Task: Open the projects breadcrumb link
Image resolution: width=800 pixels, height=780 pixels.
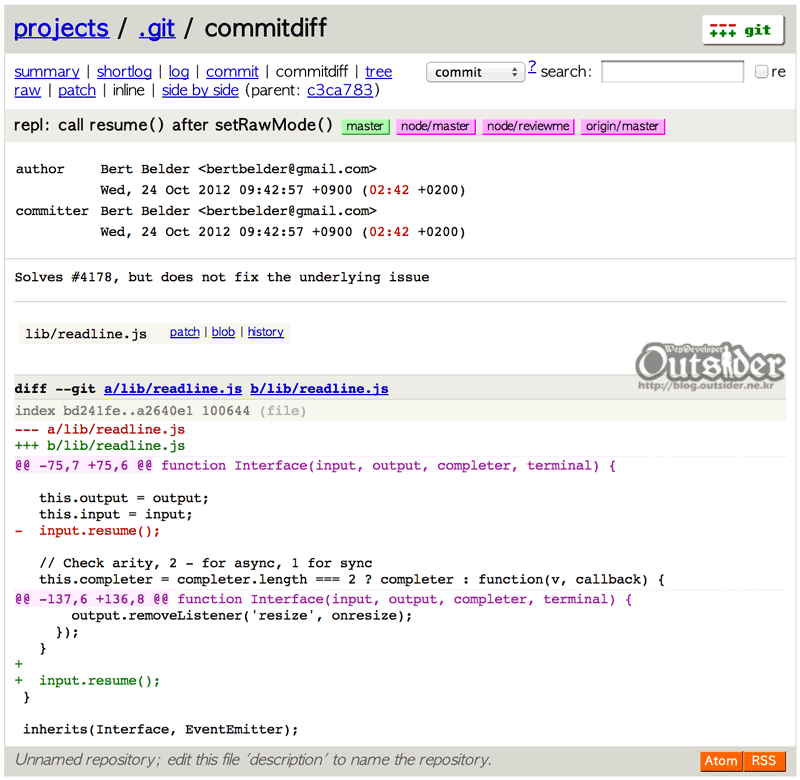Action: click(61, 28)
